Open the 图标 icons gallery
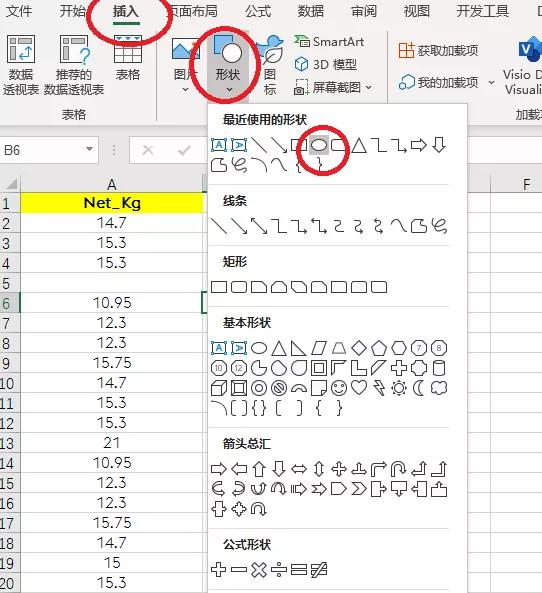 270,65
